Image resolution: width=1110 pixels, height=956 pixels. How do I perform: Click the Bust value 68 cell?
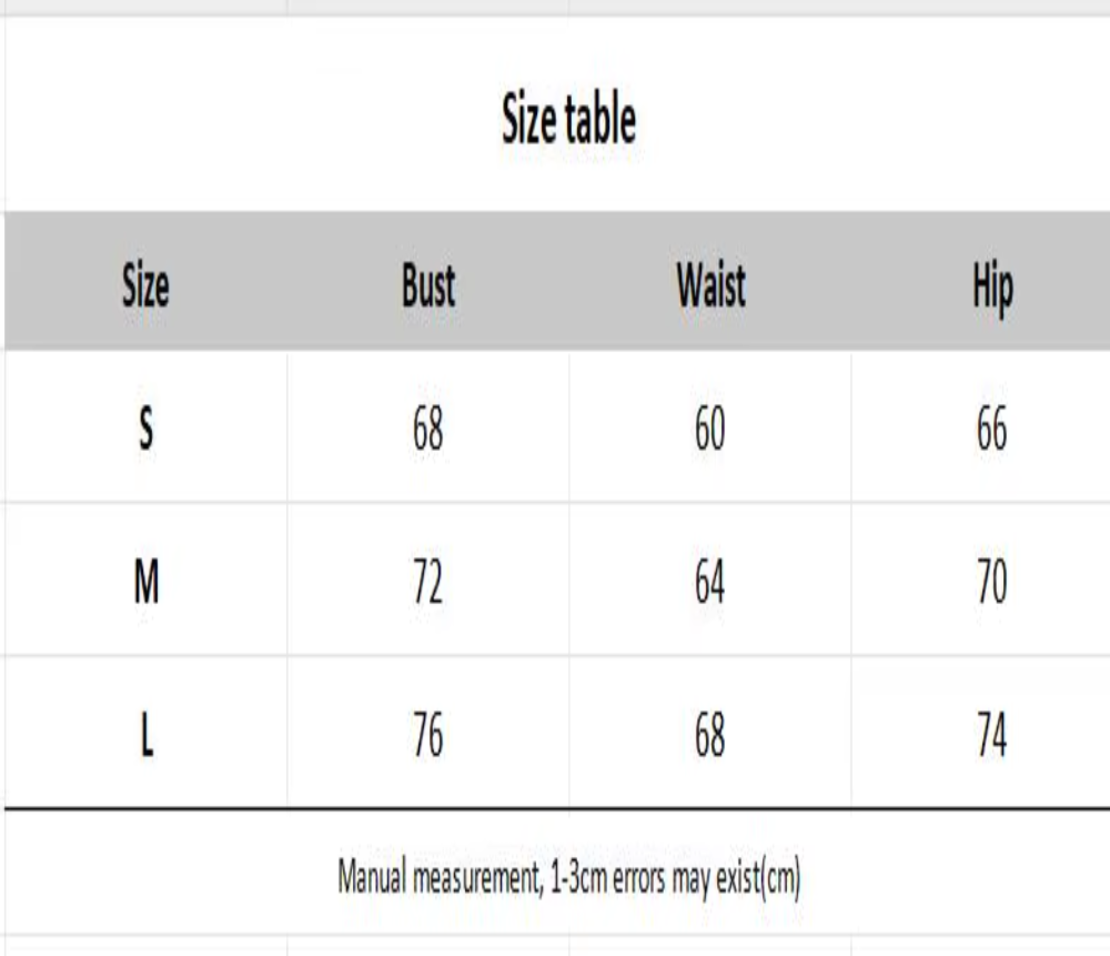pos(428,428)
